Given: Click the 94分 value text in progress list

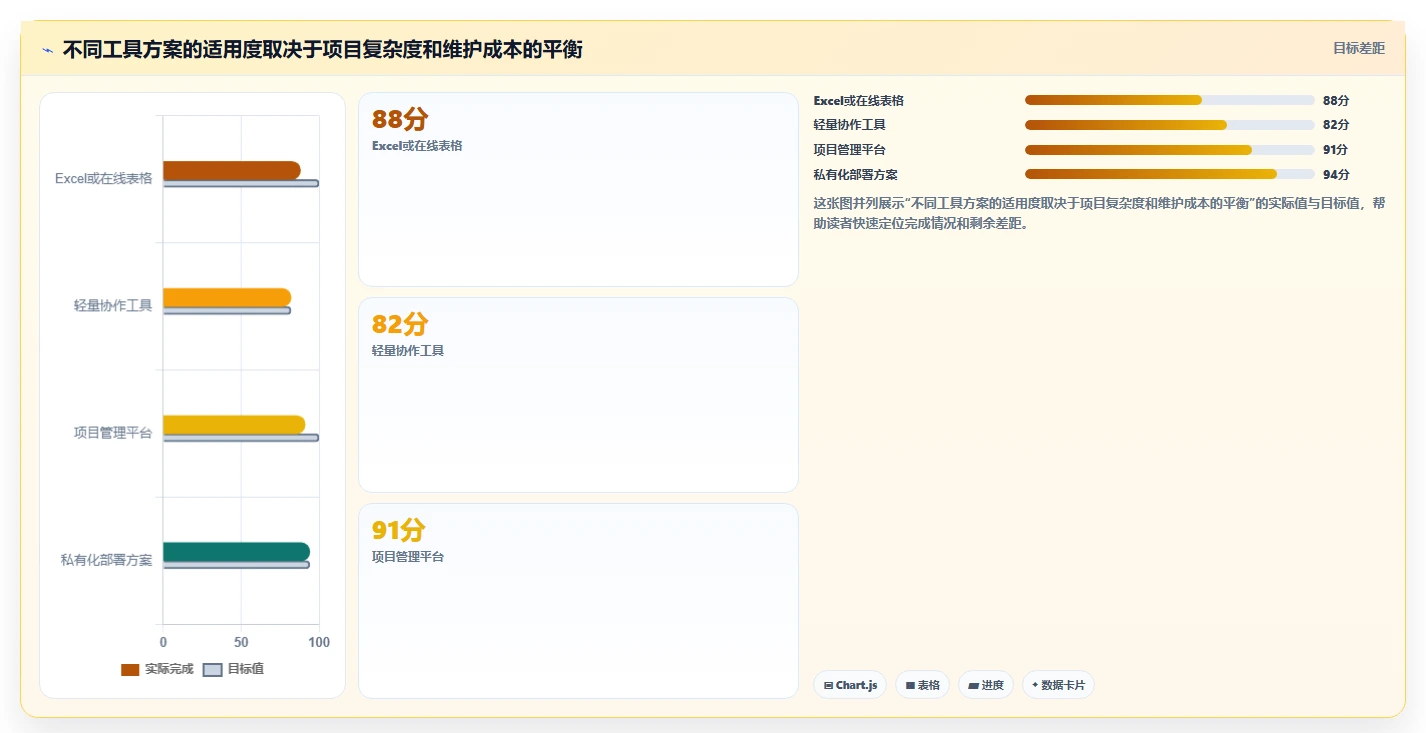Looking at the screenshot, I should point(1336,174).
